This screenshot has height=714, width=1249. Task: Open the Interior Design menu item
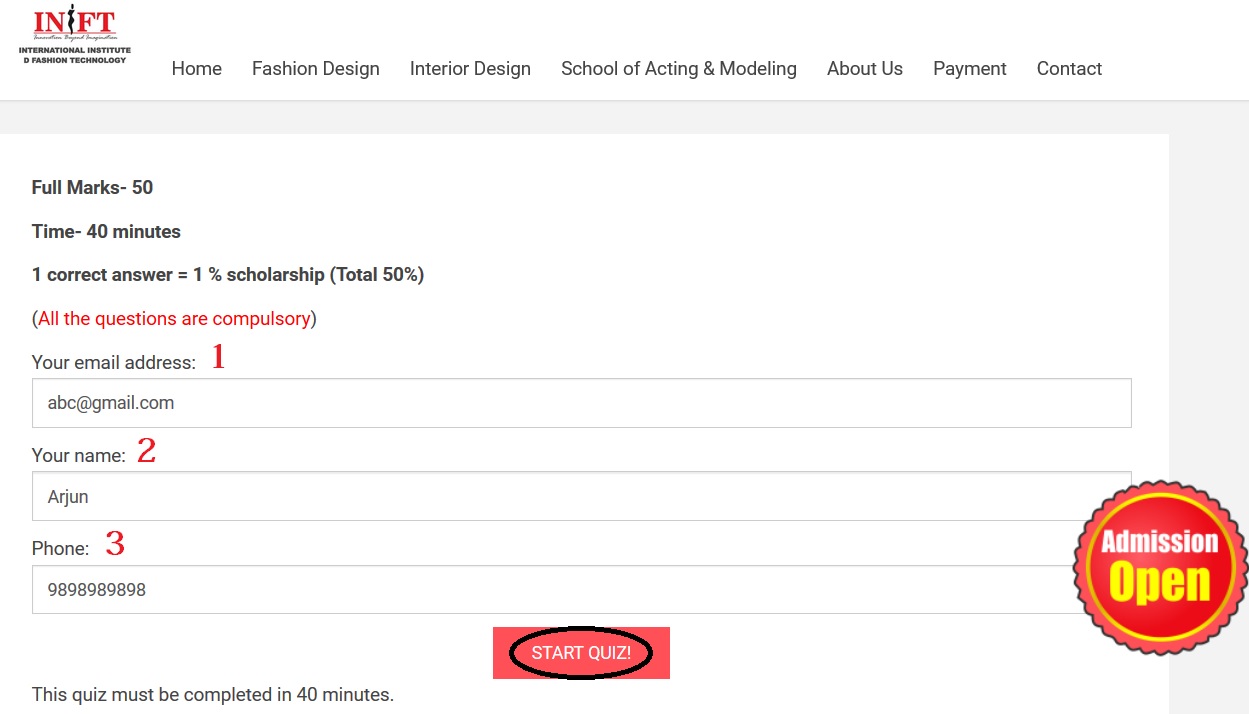[x=470, y=69]
